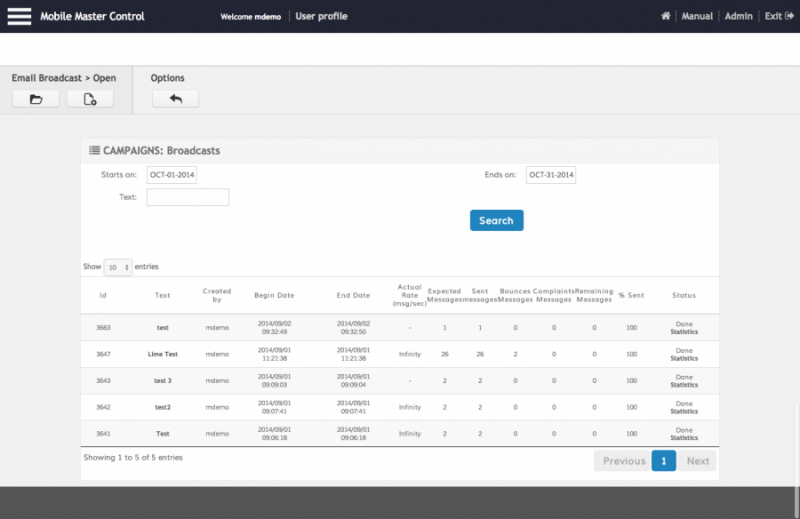Screen dimensions: 800x519
Task: Click the back arrow under Options
Action: 175,99
